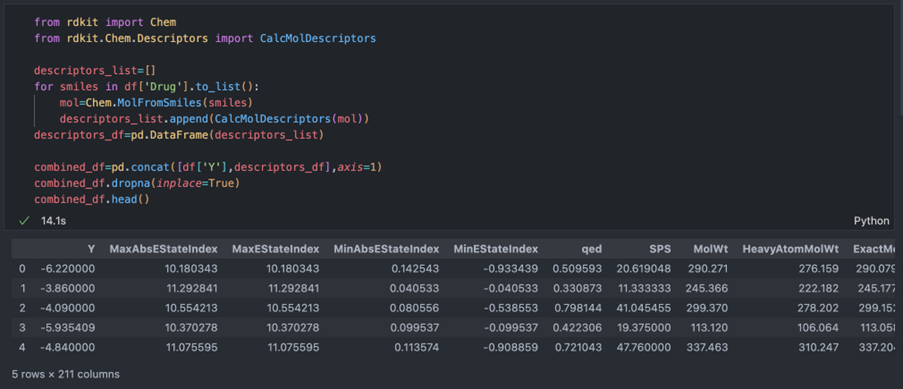Viewport: 903px width, 389px height.
Task: Click the row index 3 label
Action: click(22, 327)
